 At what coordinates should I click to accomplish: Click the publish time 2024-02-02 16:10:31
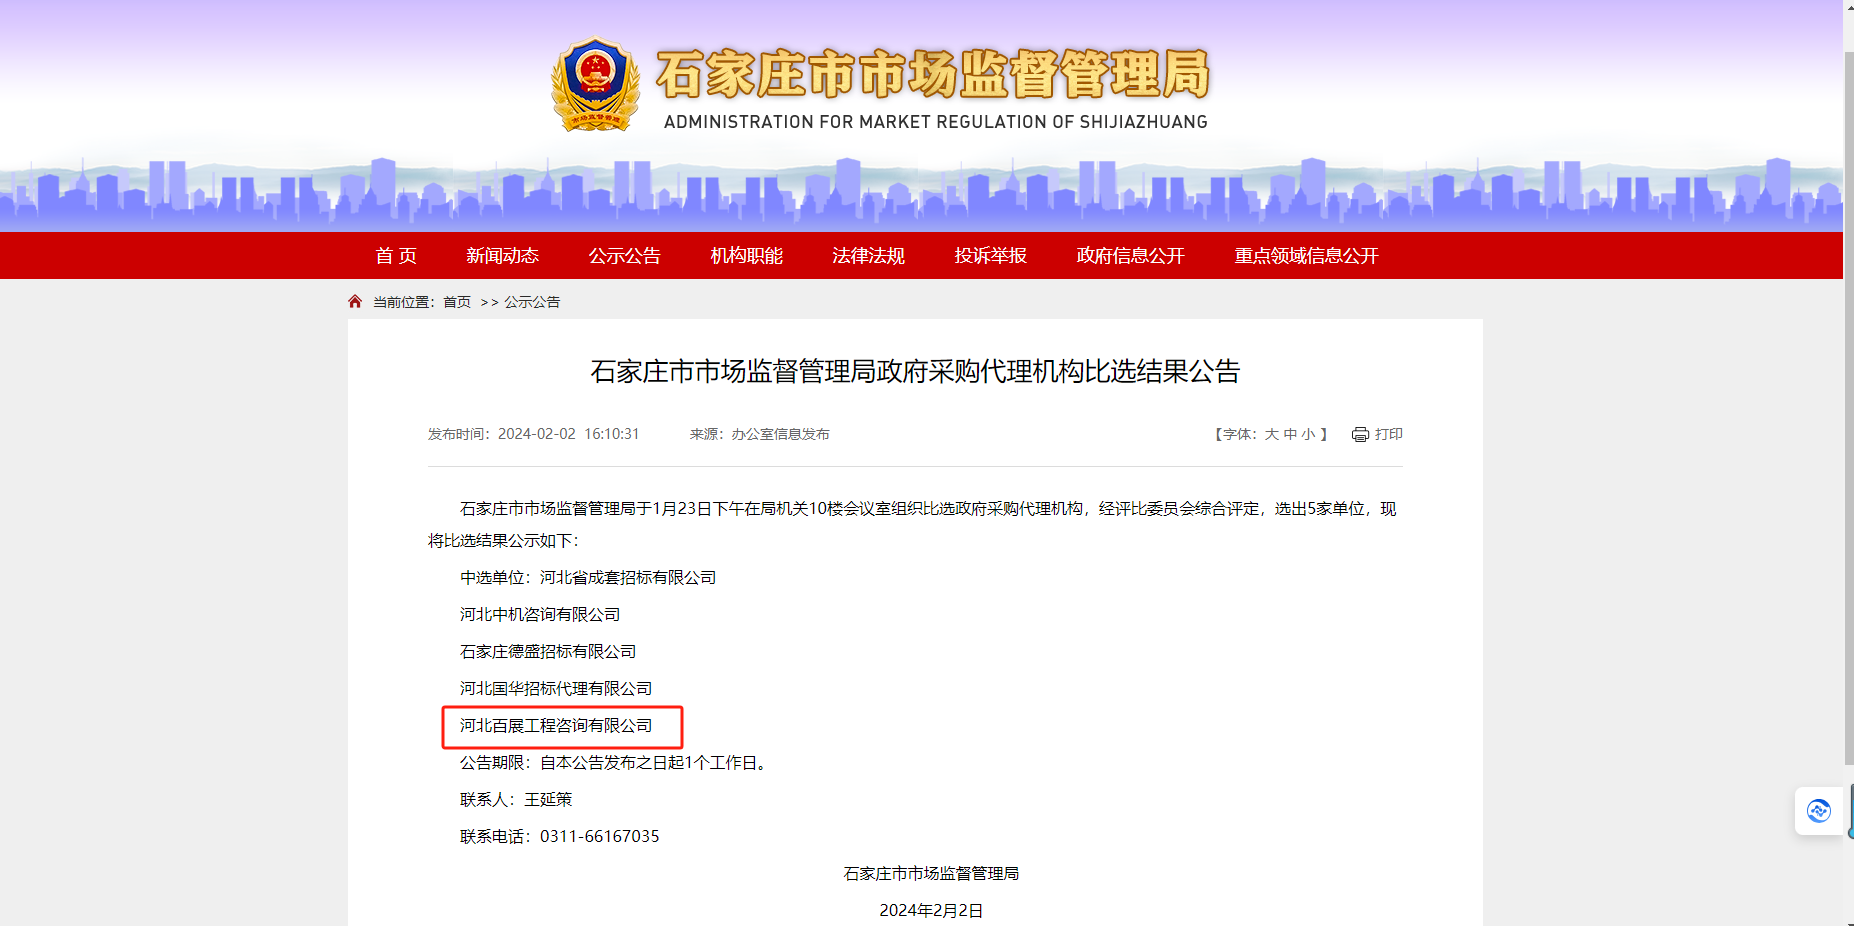pos(568,434)
